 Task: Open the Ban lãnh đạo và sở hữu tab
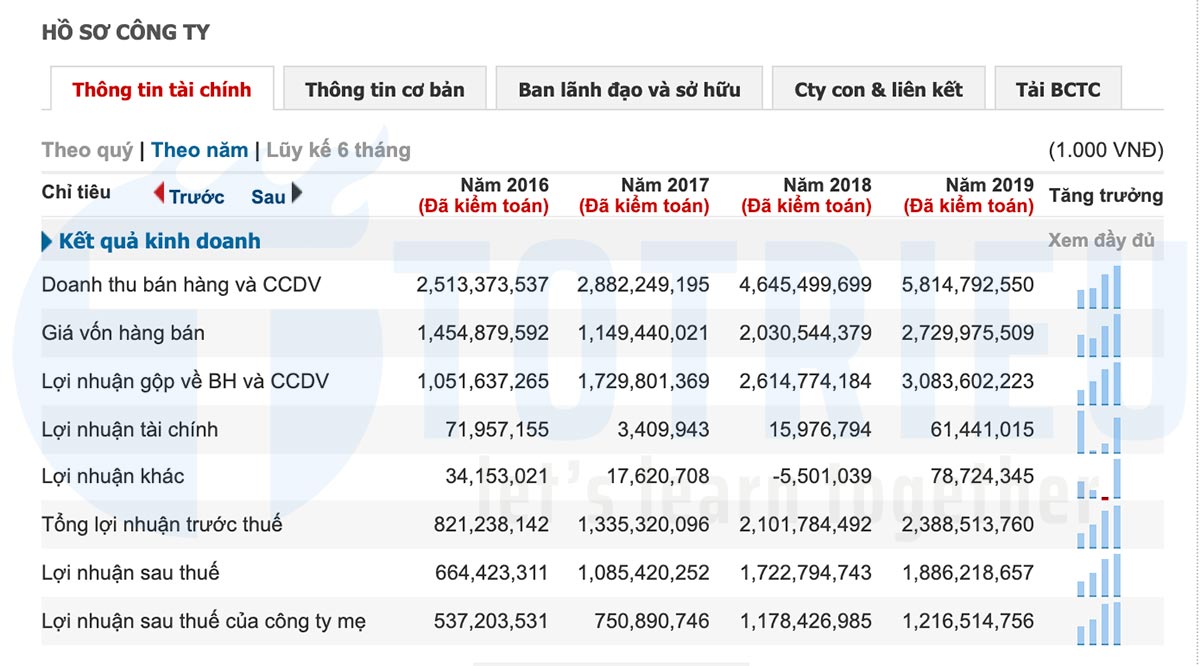(629, 89)
